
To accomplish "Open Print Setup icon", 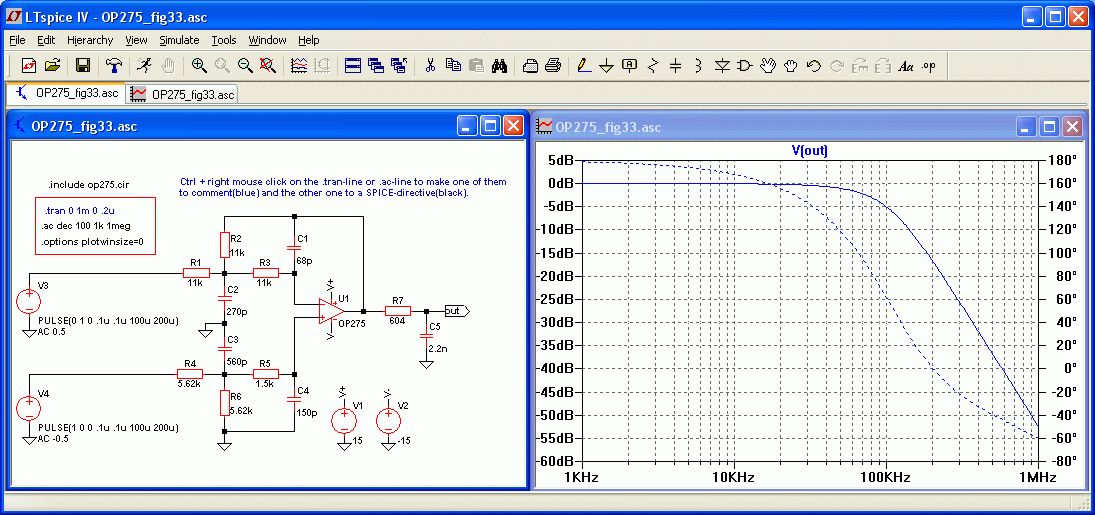I will pos(531,66).
